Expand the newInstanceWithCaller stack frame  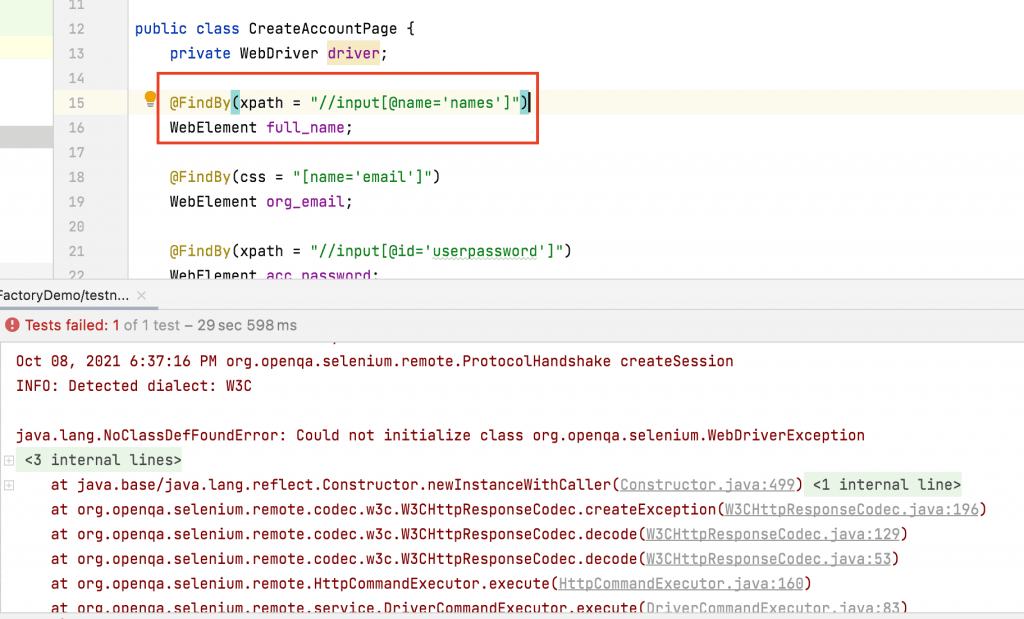pos(8,485)
